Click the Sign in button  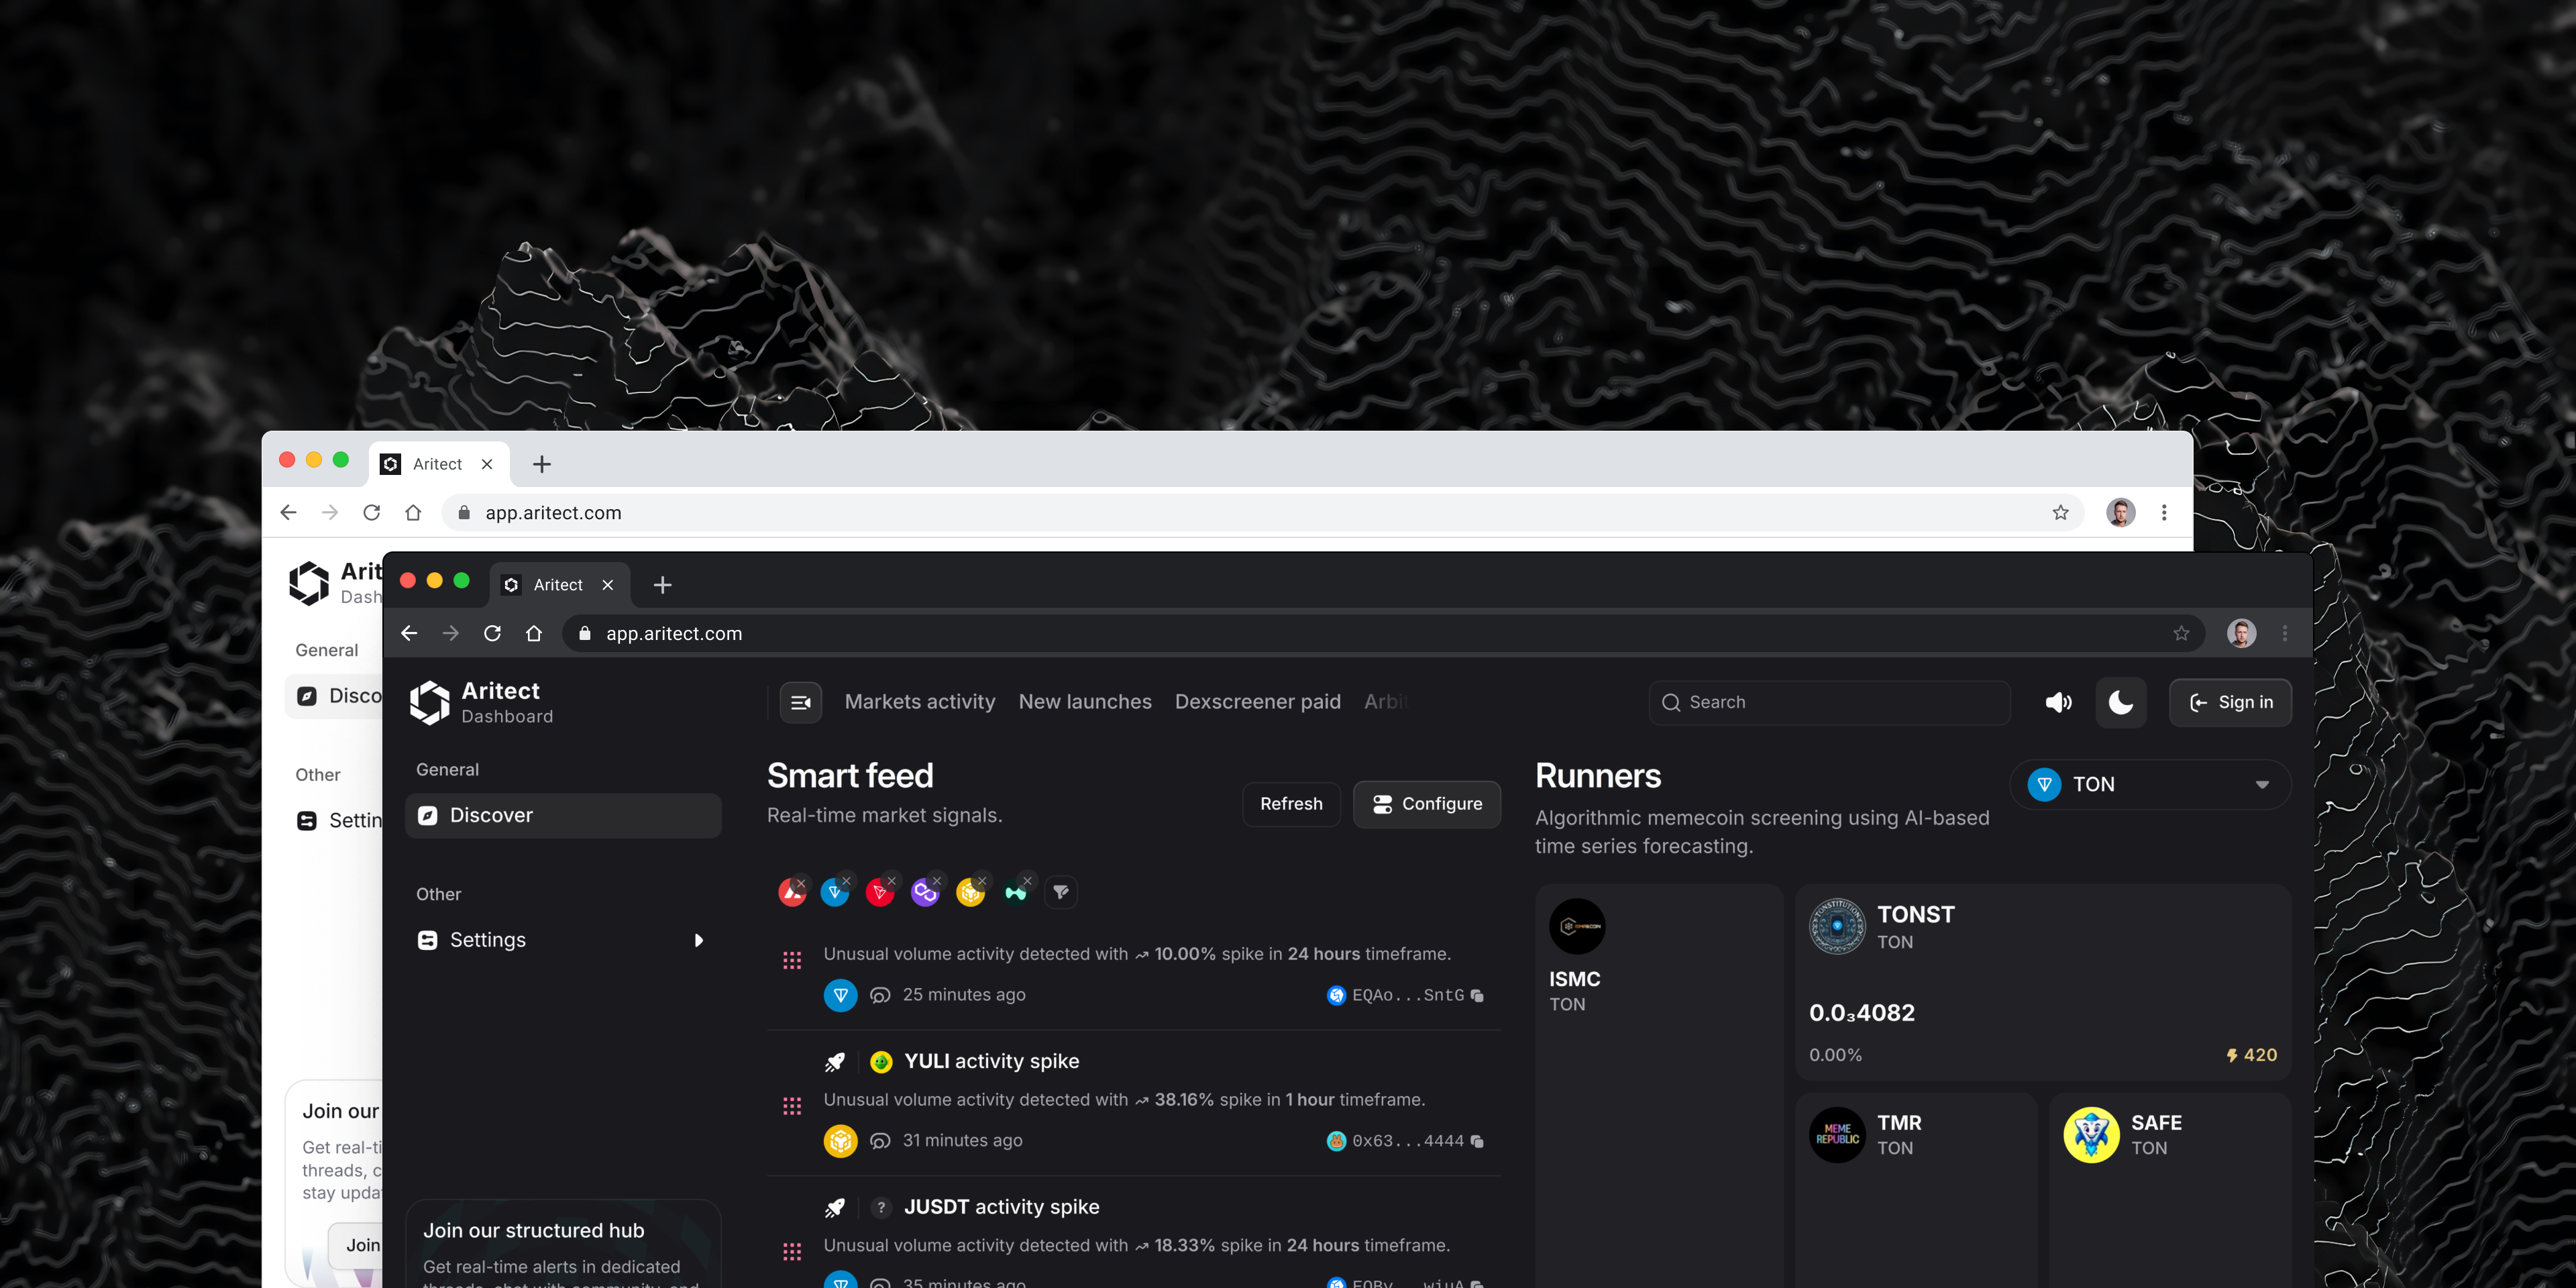point(2230,702)
